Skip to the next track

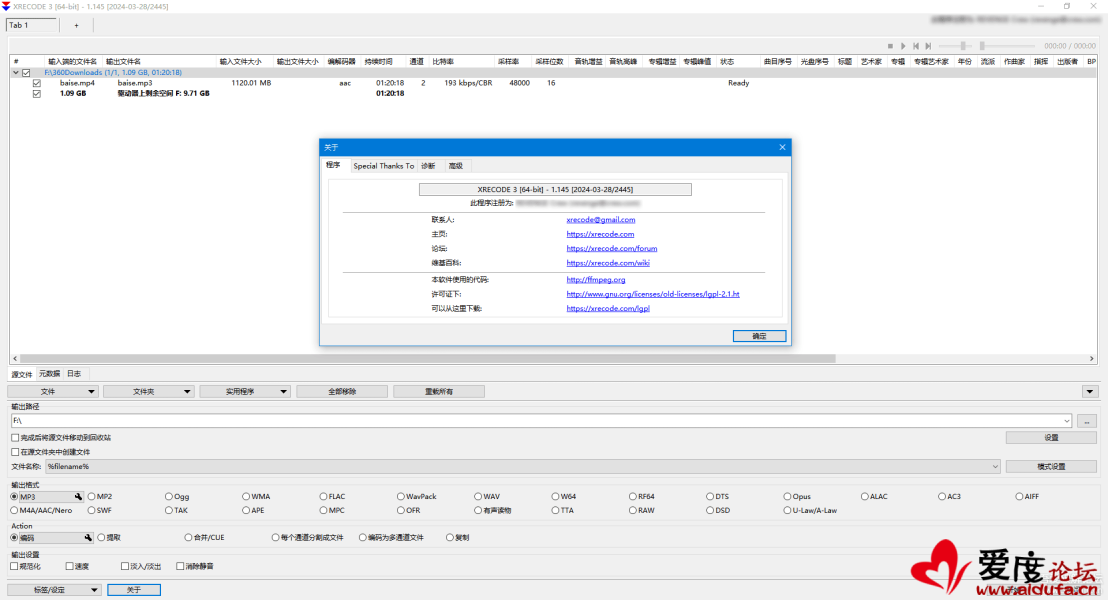(929, 46)
